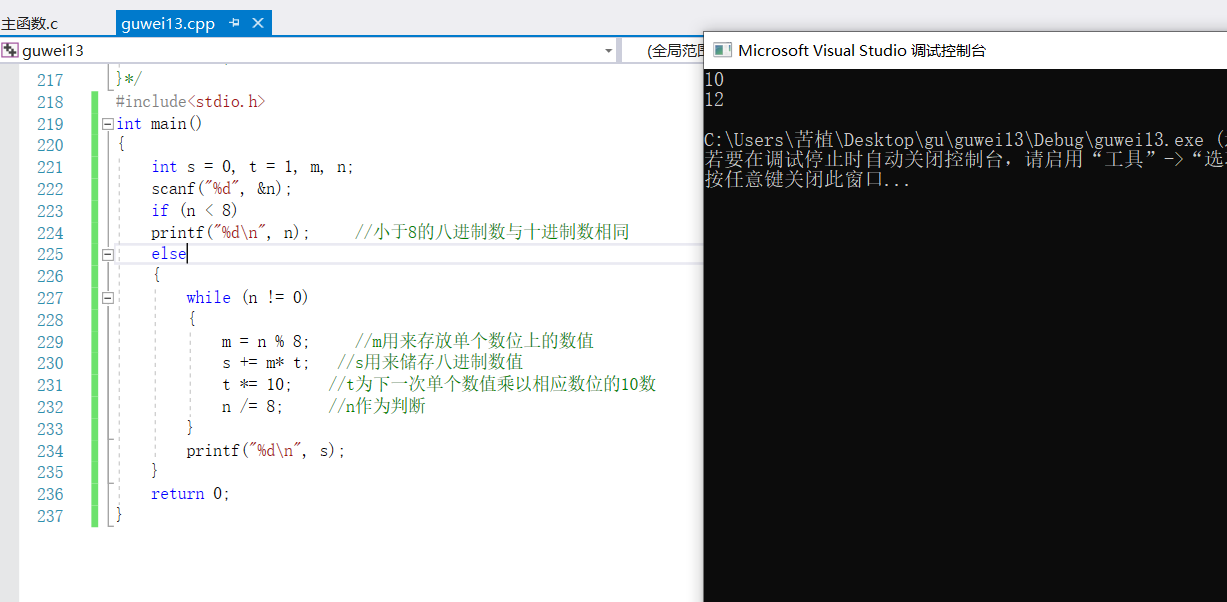Click the 'while (n != 0)' statement
The width and height of the screenshot is (1227, 602).
[248, 298]
